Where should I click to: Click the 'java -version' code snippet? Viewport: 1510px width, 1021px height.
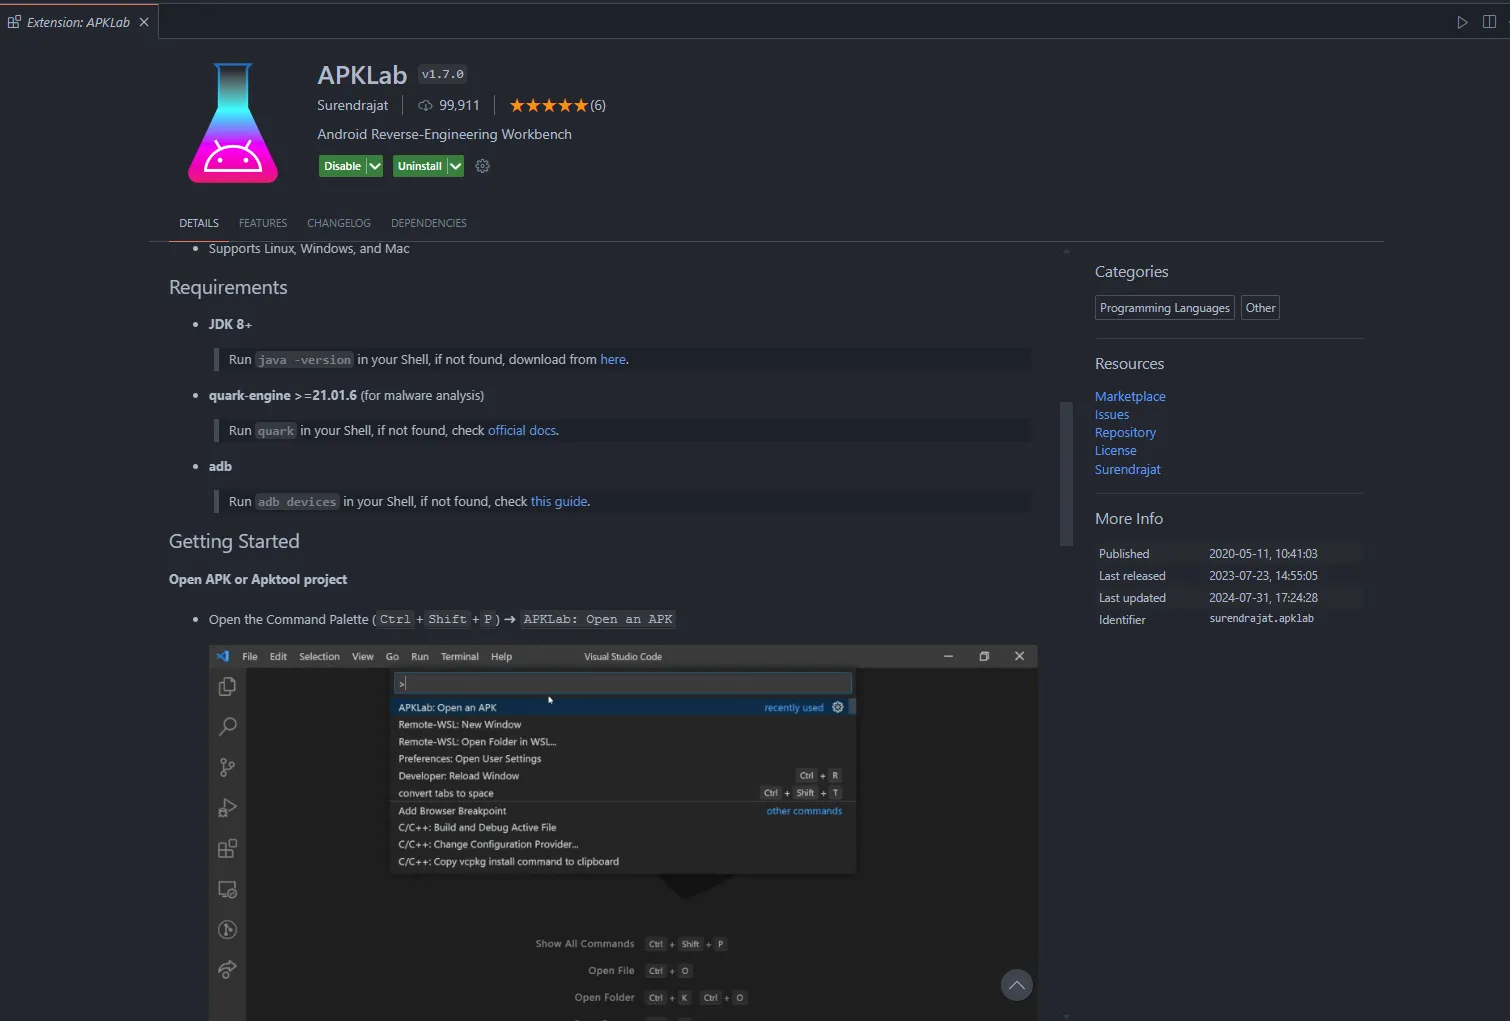tap(304, 360)
